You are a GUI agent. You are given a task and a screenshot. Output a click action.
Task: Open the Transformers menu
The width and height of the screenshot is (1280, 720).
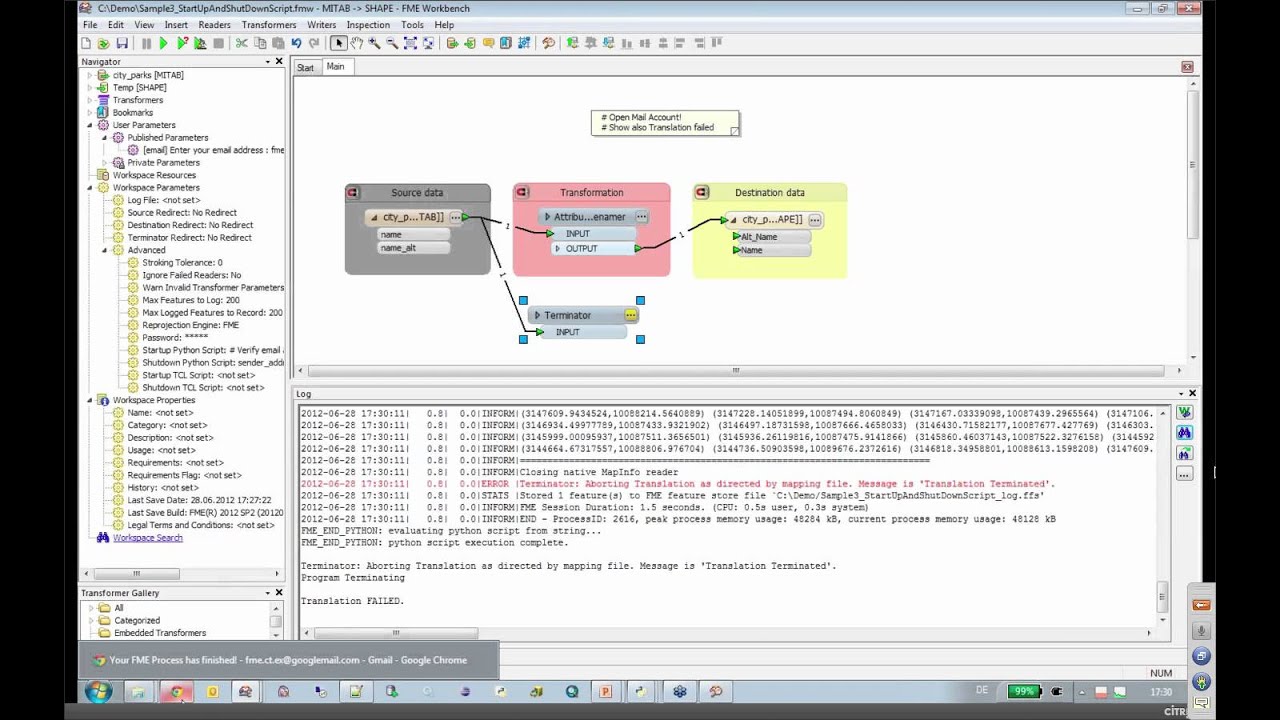point(269,24)
